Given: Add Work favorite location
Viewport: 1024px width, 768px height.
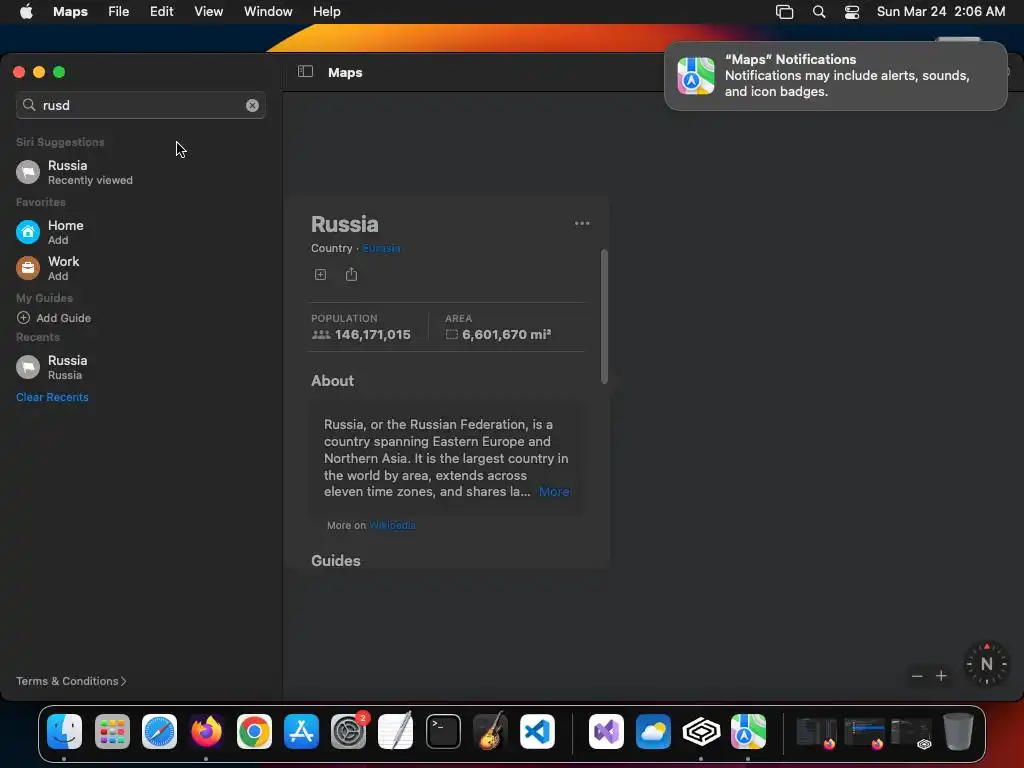Looking at the screenshot, I should 140,268.
